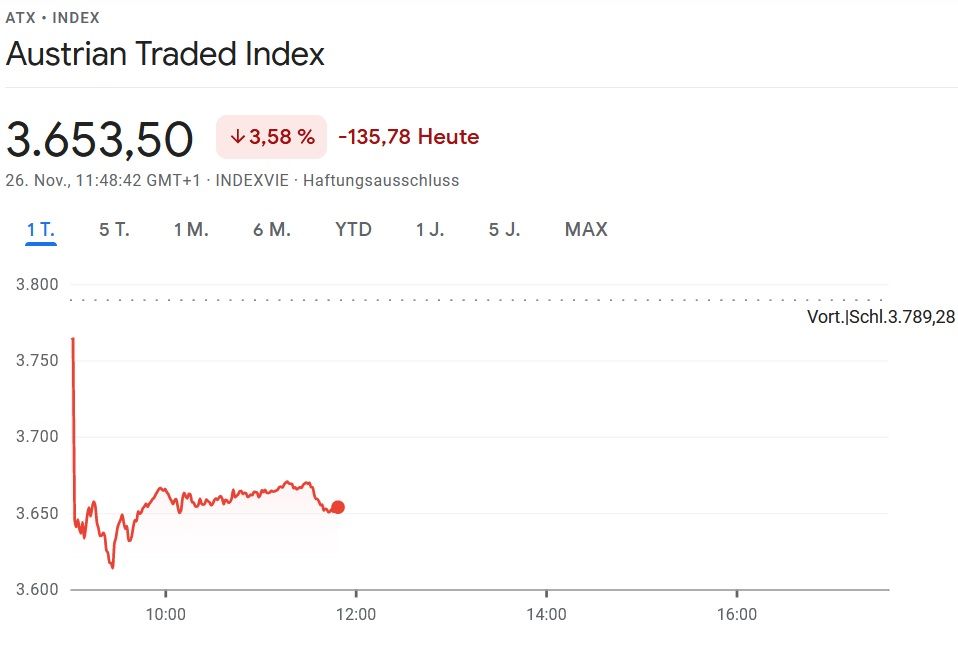Show the 6 M. time range
958x649 pixels.
pyautogui.click(x=272, y=230)
